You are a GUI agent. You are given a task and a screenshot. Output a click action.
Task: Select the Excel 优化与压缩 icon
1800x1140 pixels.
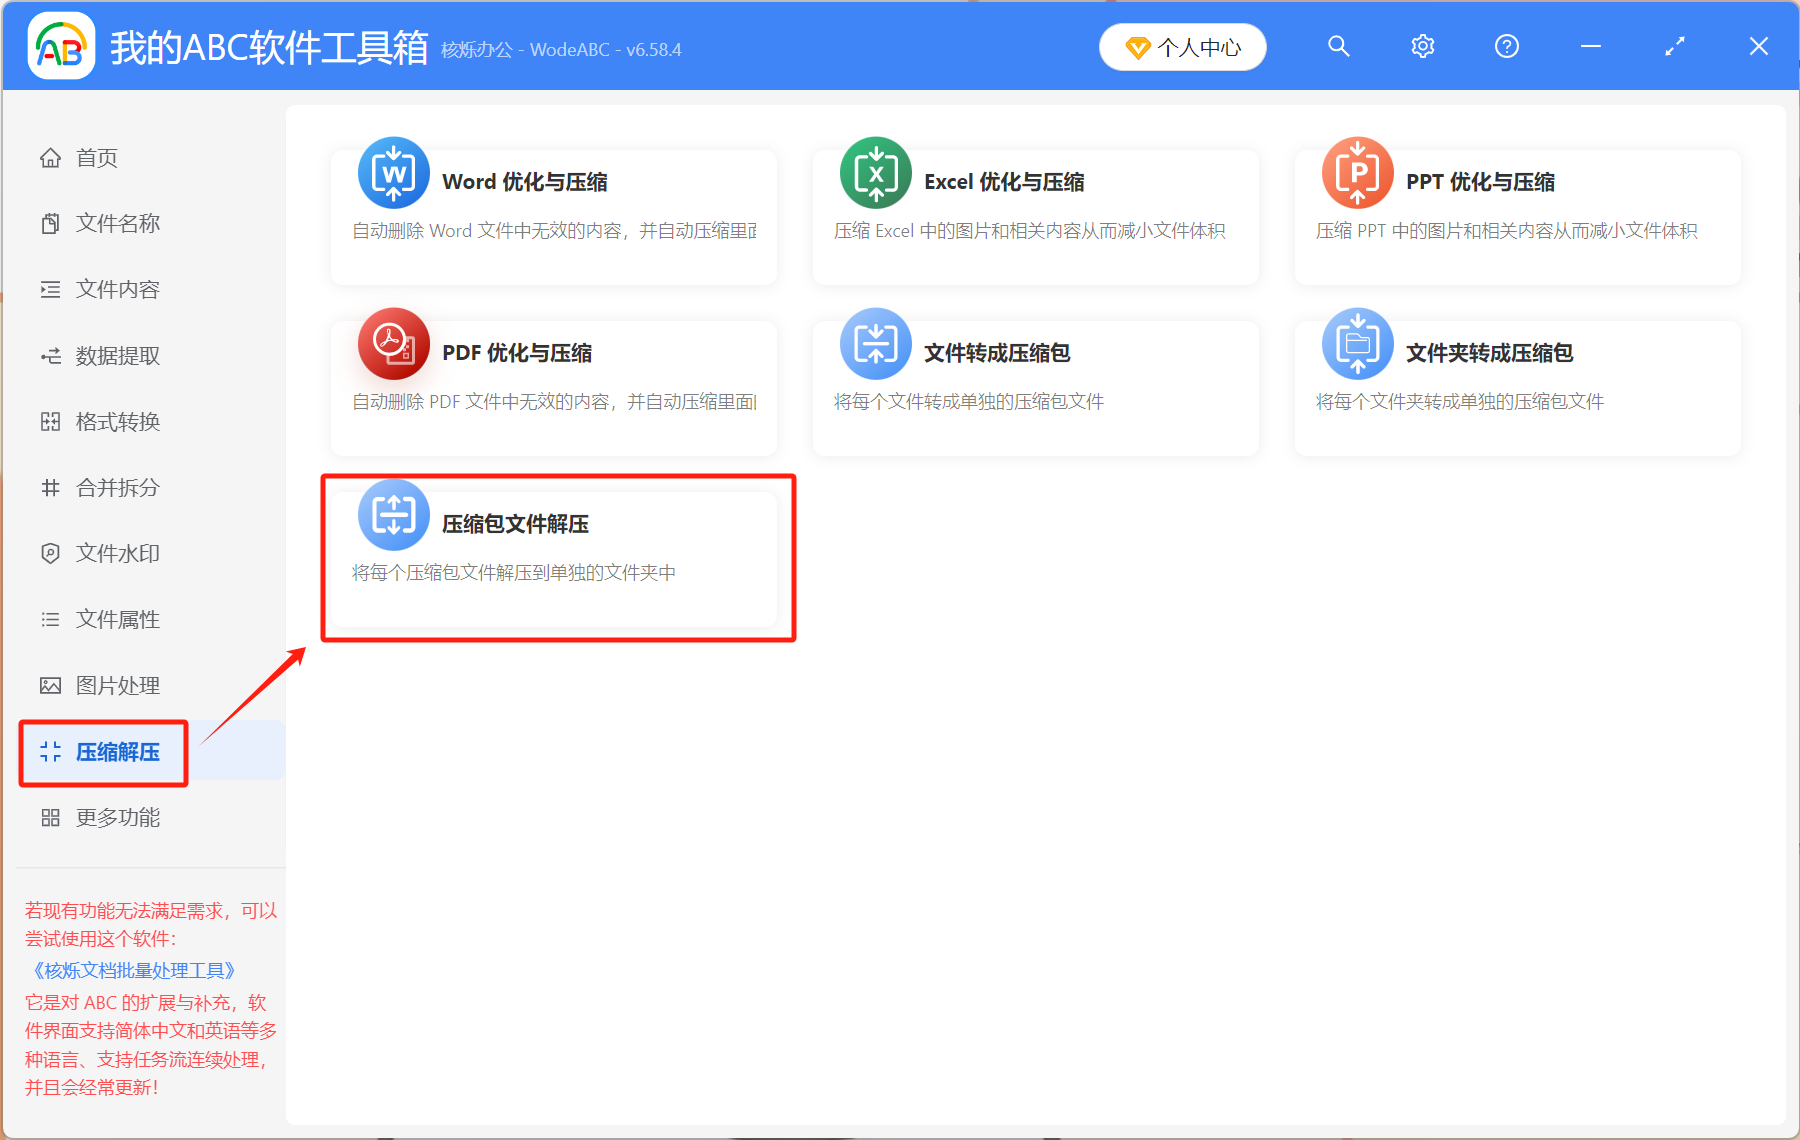(874, 173)
